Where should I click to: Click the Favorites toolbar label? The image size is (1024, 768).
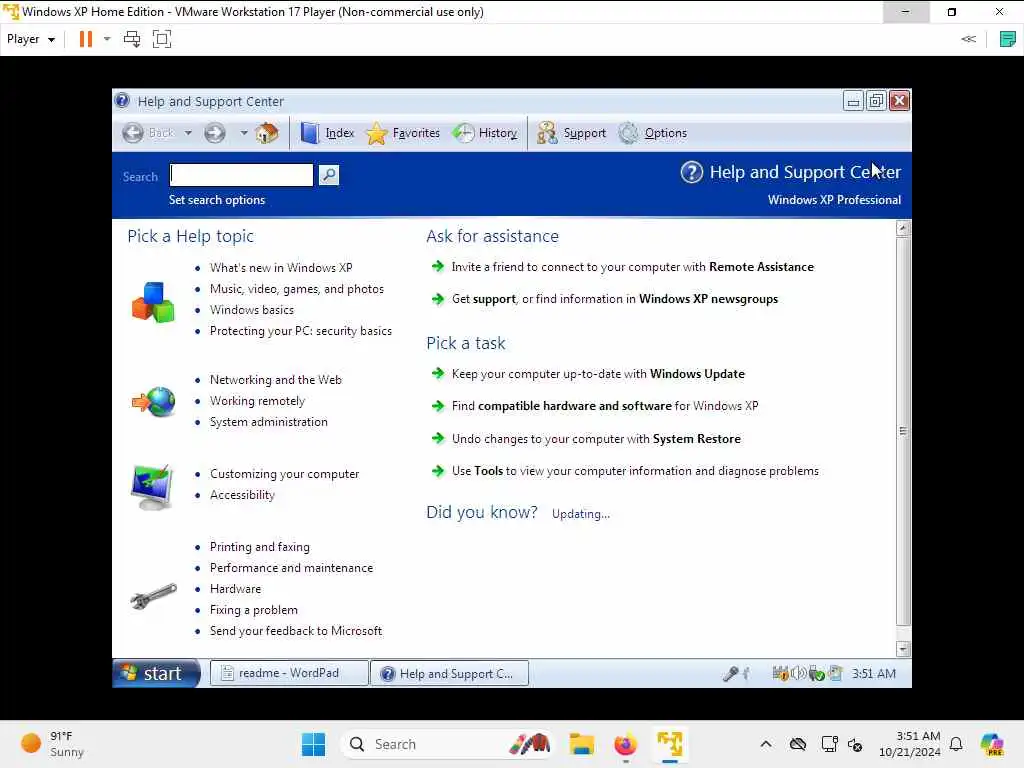416,133
